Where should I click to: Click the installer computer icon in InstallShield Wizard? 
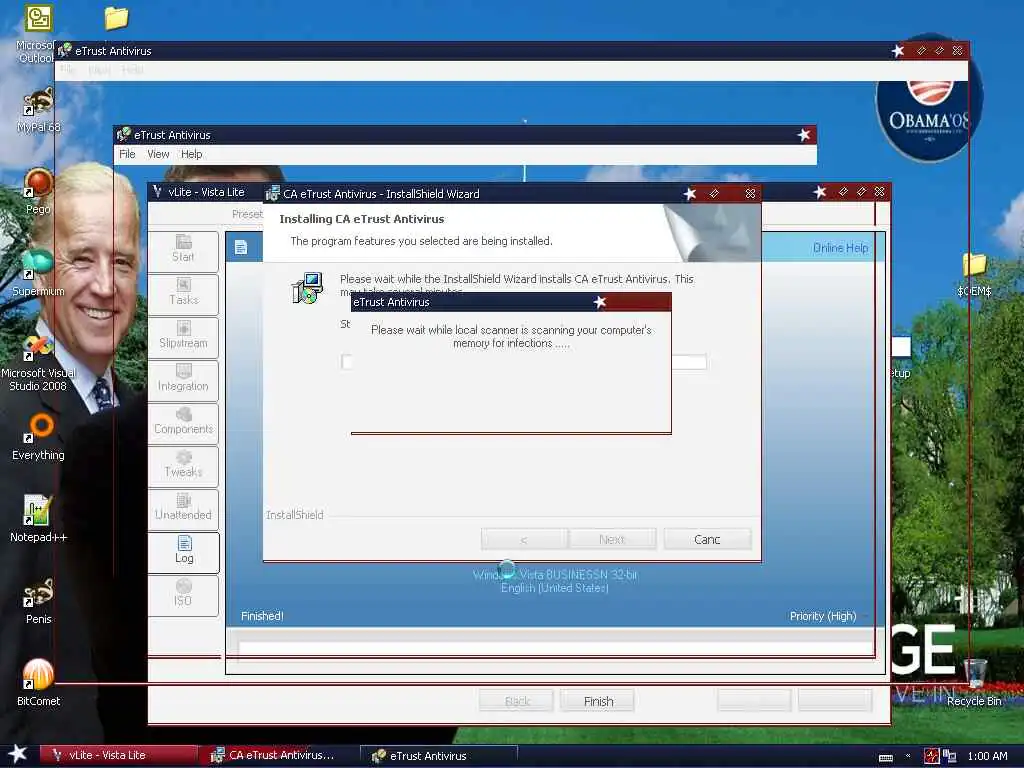pyautogui.click(x=307, y=288)
